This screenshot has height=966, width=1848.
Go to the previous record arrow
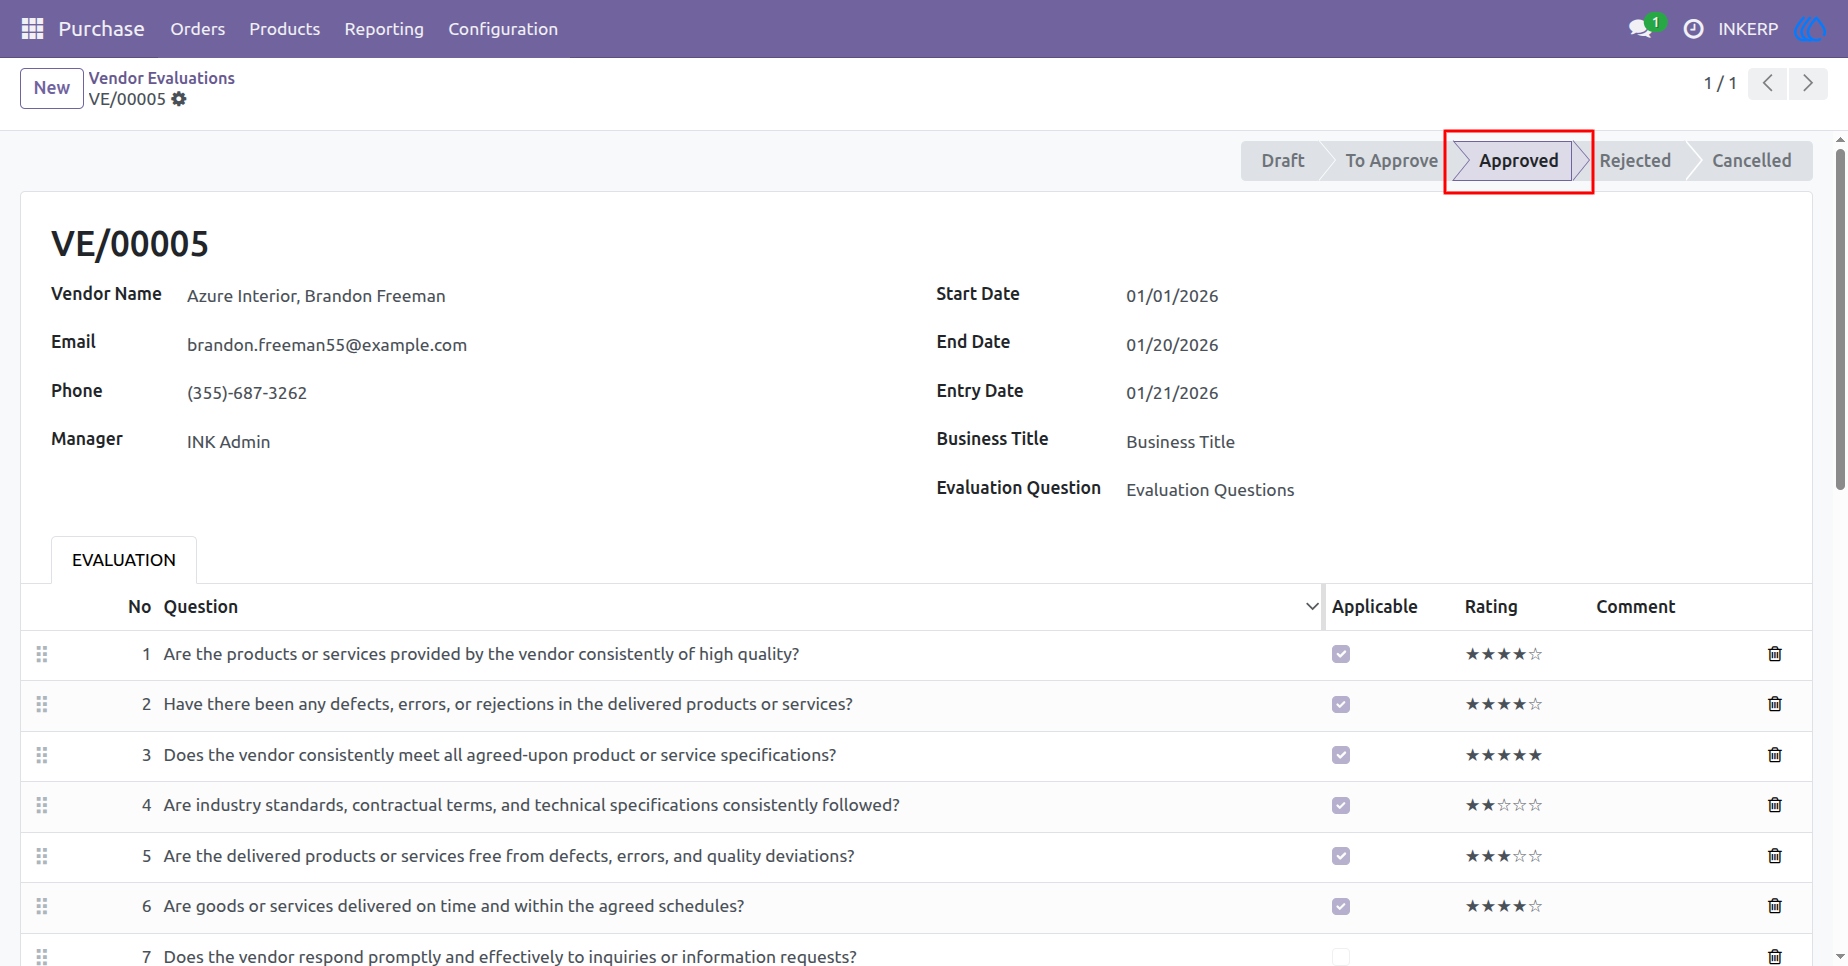point(1768,84)
